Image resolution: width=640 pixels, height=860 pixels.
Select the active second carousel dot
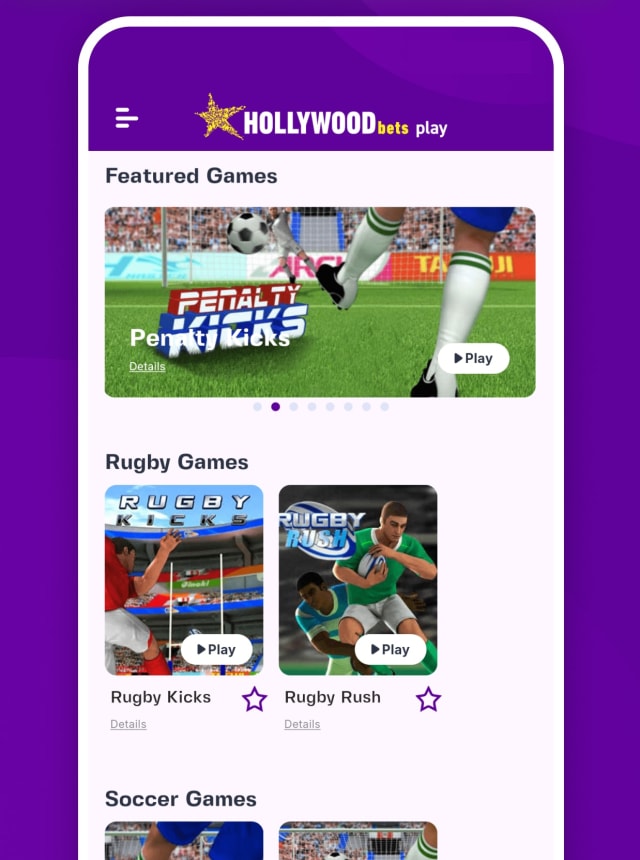tap(275, 406)
